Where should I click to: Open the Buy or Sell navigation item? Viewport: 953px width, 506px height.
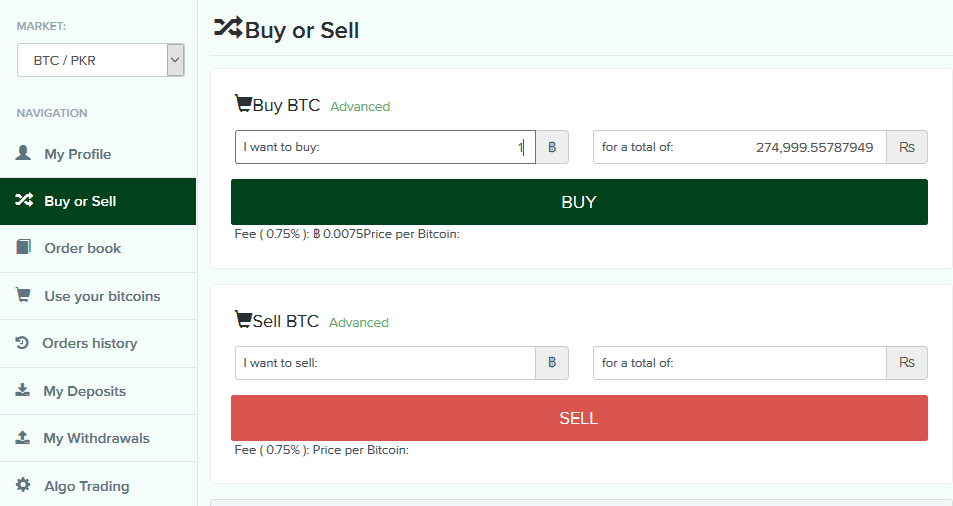98,201
